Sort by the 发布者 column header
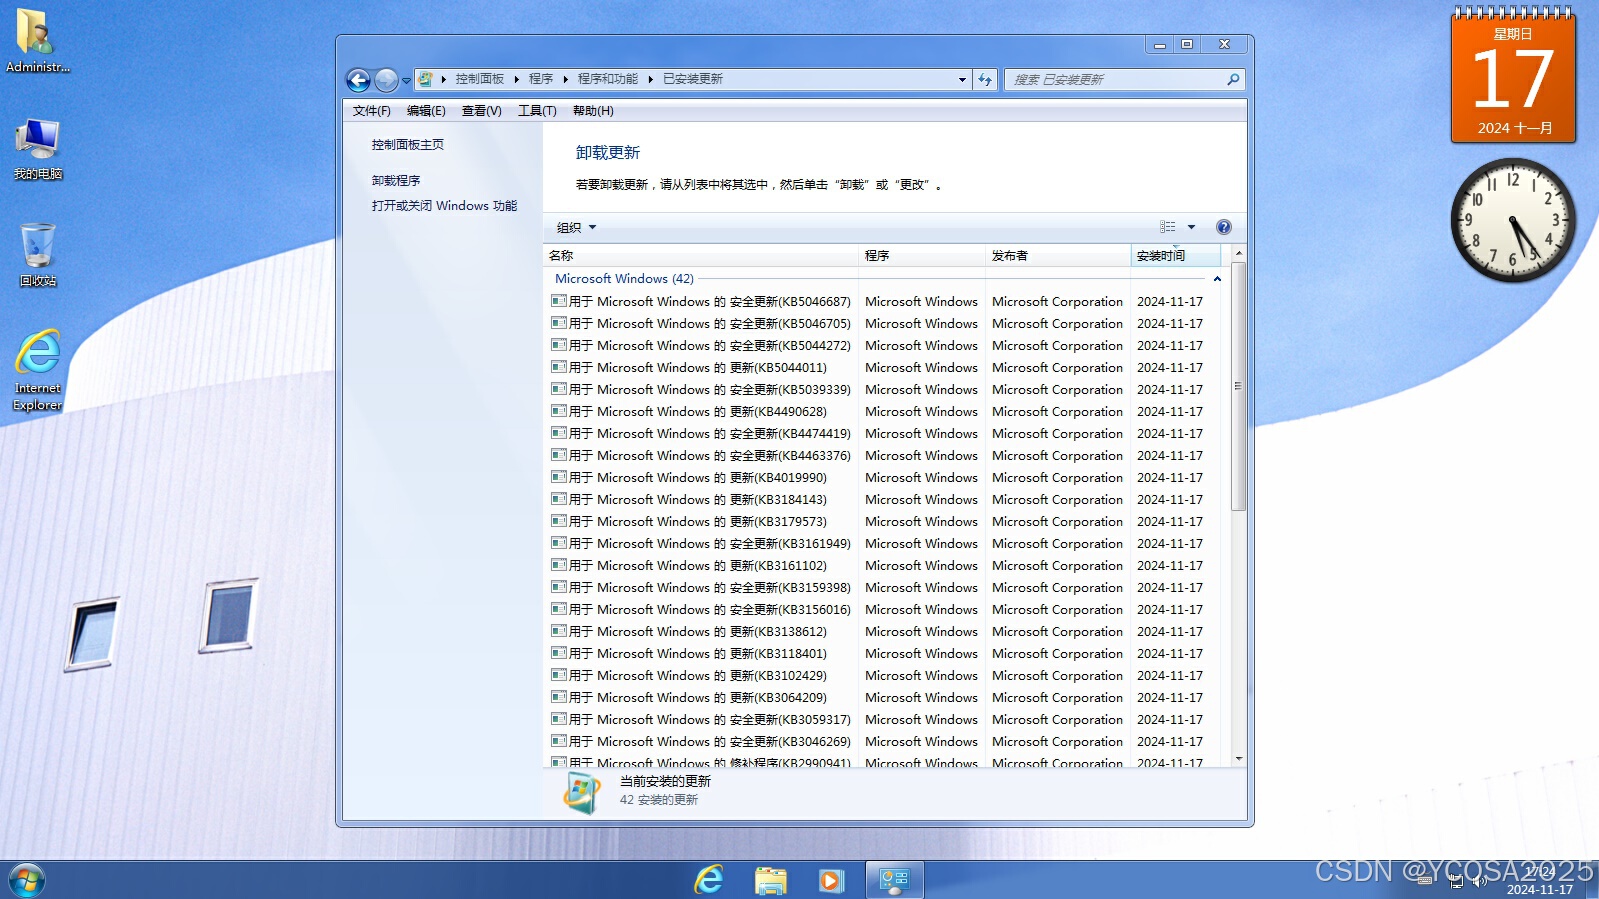Viewport: 1599px width, 899px height. (x=1058, y=256)
